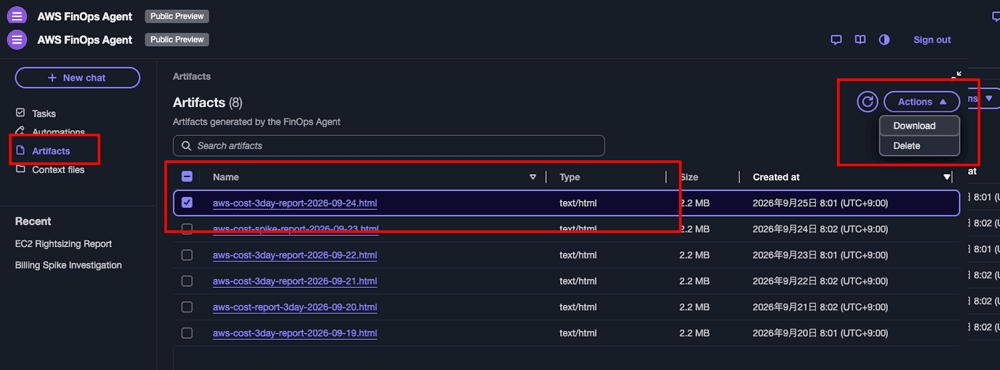Toggle the select-all checkbox in table header
The image size is (1000, 370).
187,177
